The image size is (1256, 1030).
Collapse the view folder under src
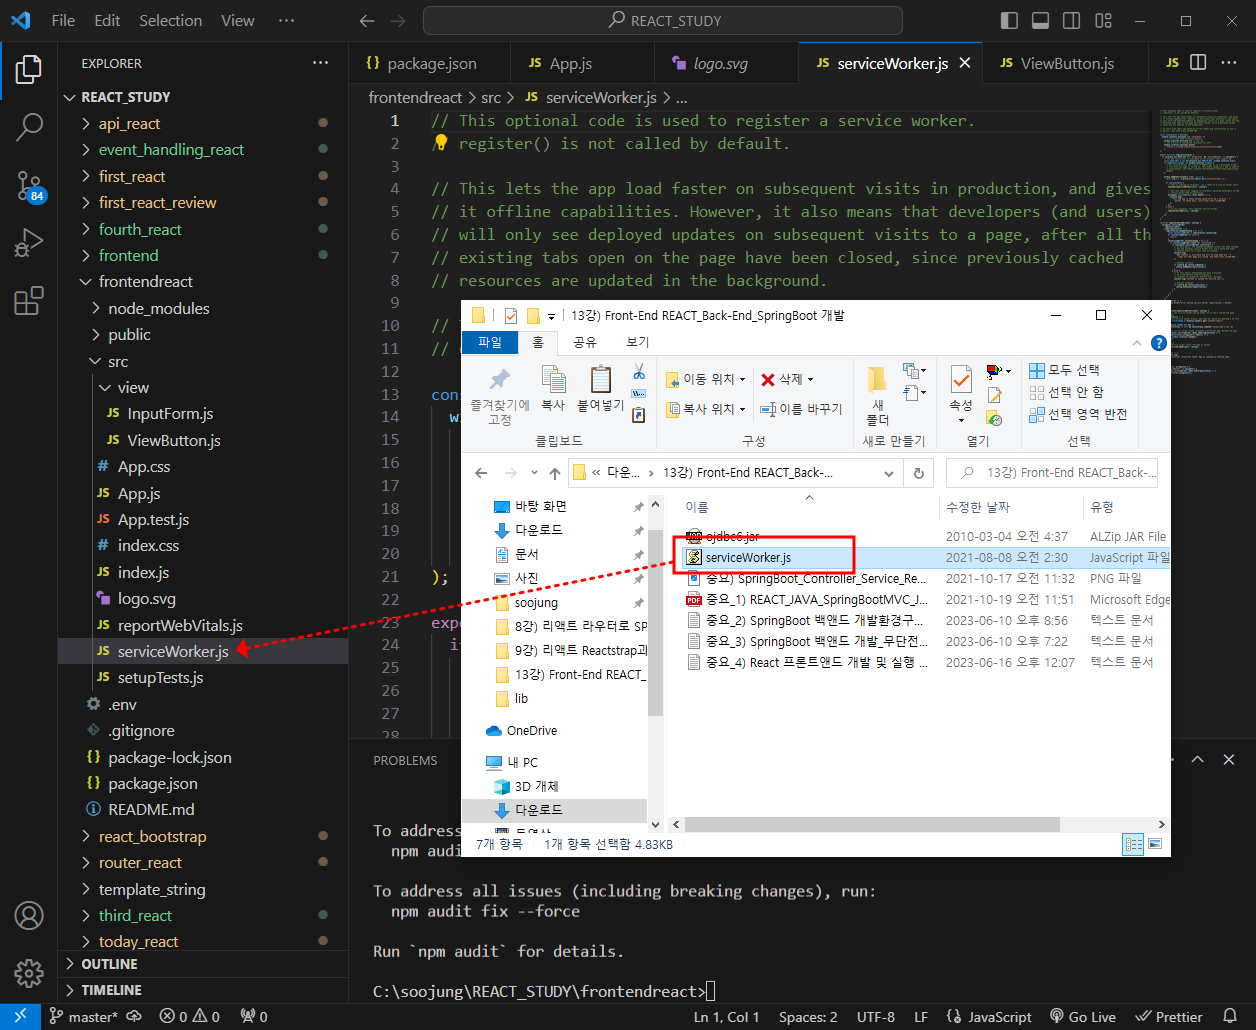132,388
